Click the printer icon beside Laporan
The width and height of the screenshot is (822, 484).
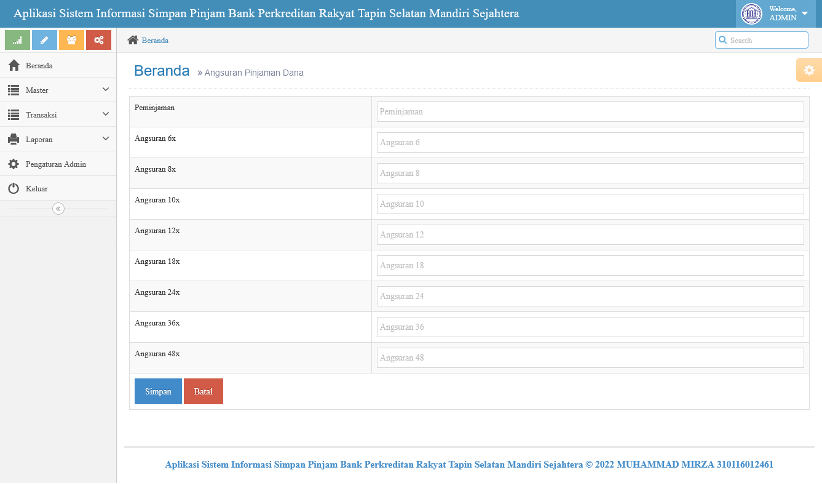(x=14, y=139)
